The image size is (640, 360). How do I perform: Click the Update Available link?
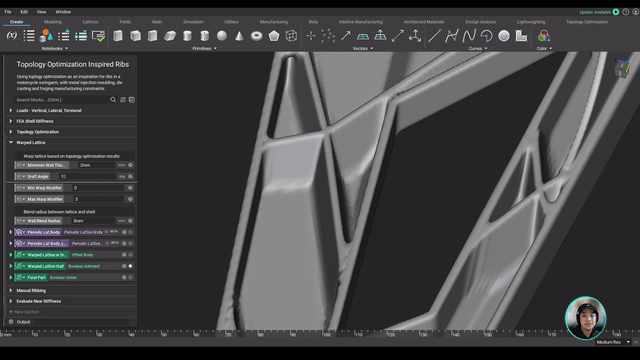(x=595, y=12)
